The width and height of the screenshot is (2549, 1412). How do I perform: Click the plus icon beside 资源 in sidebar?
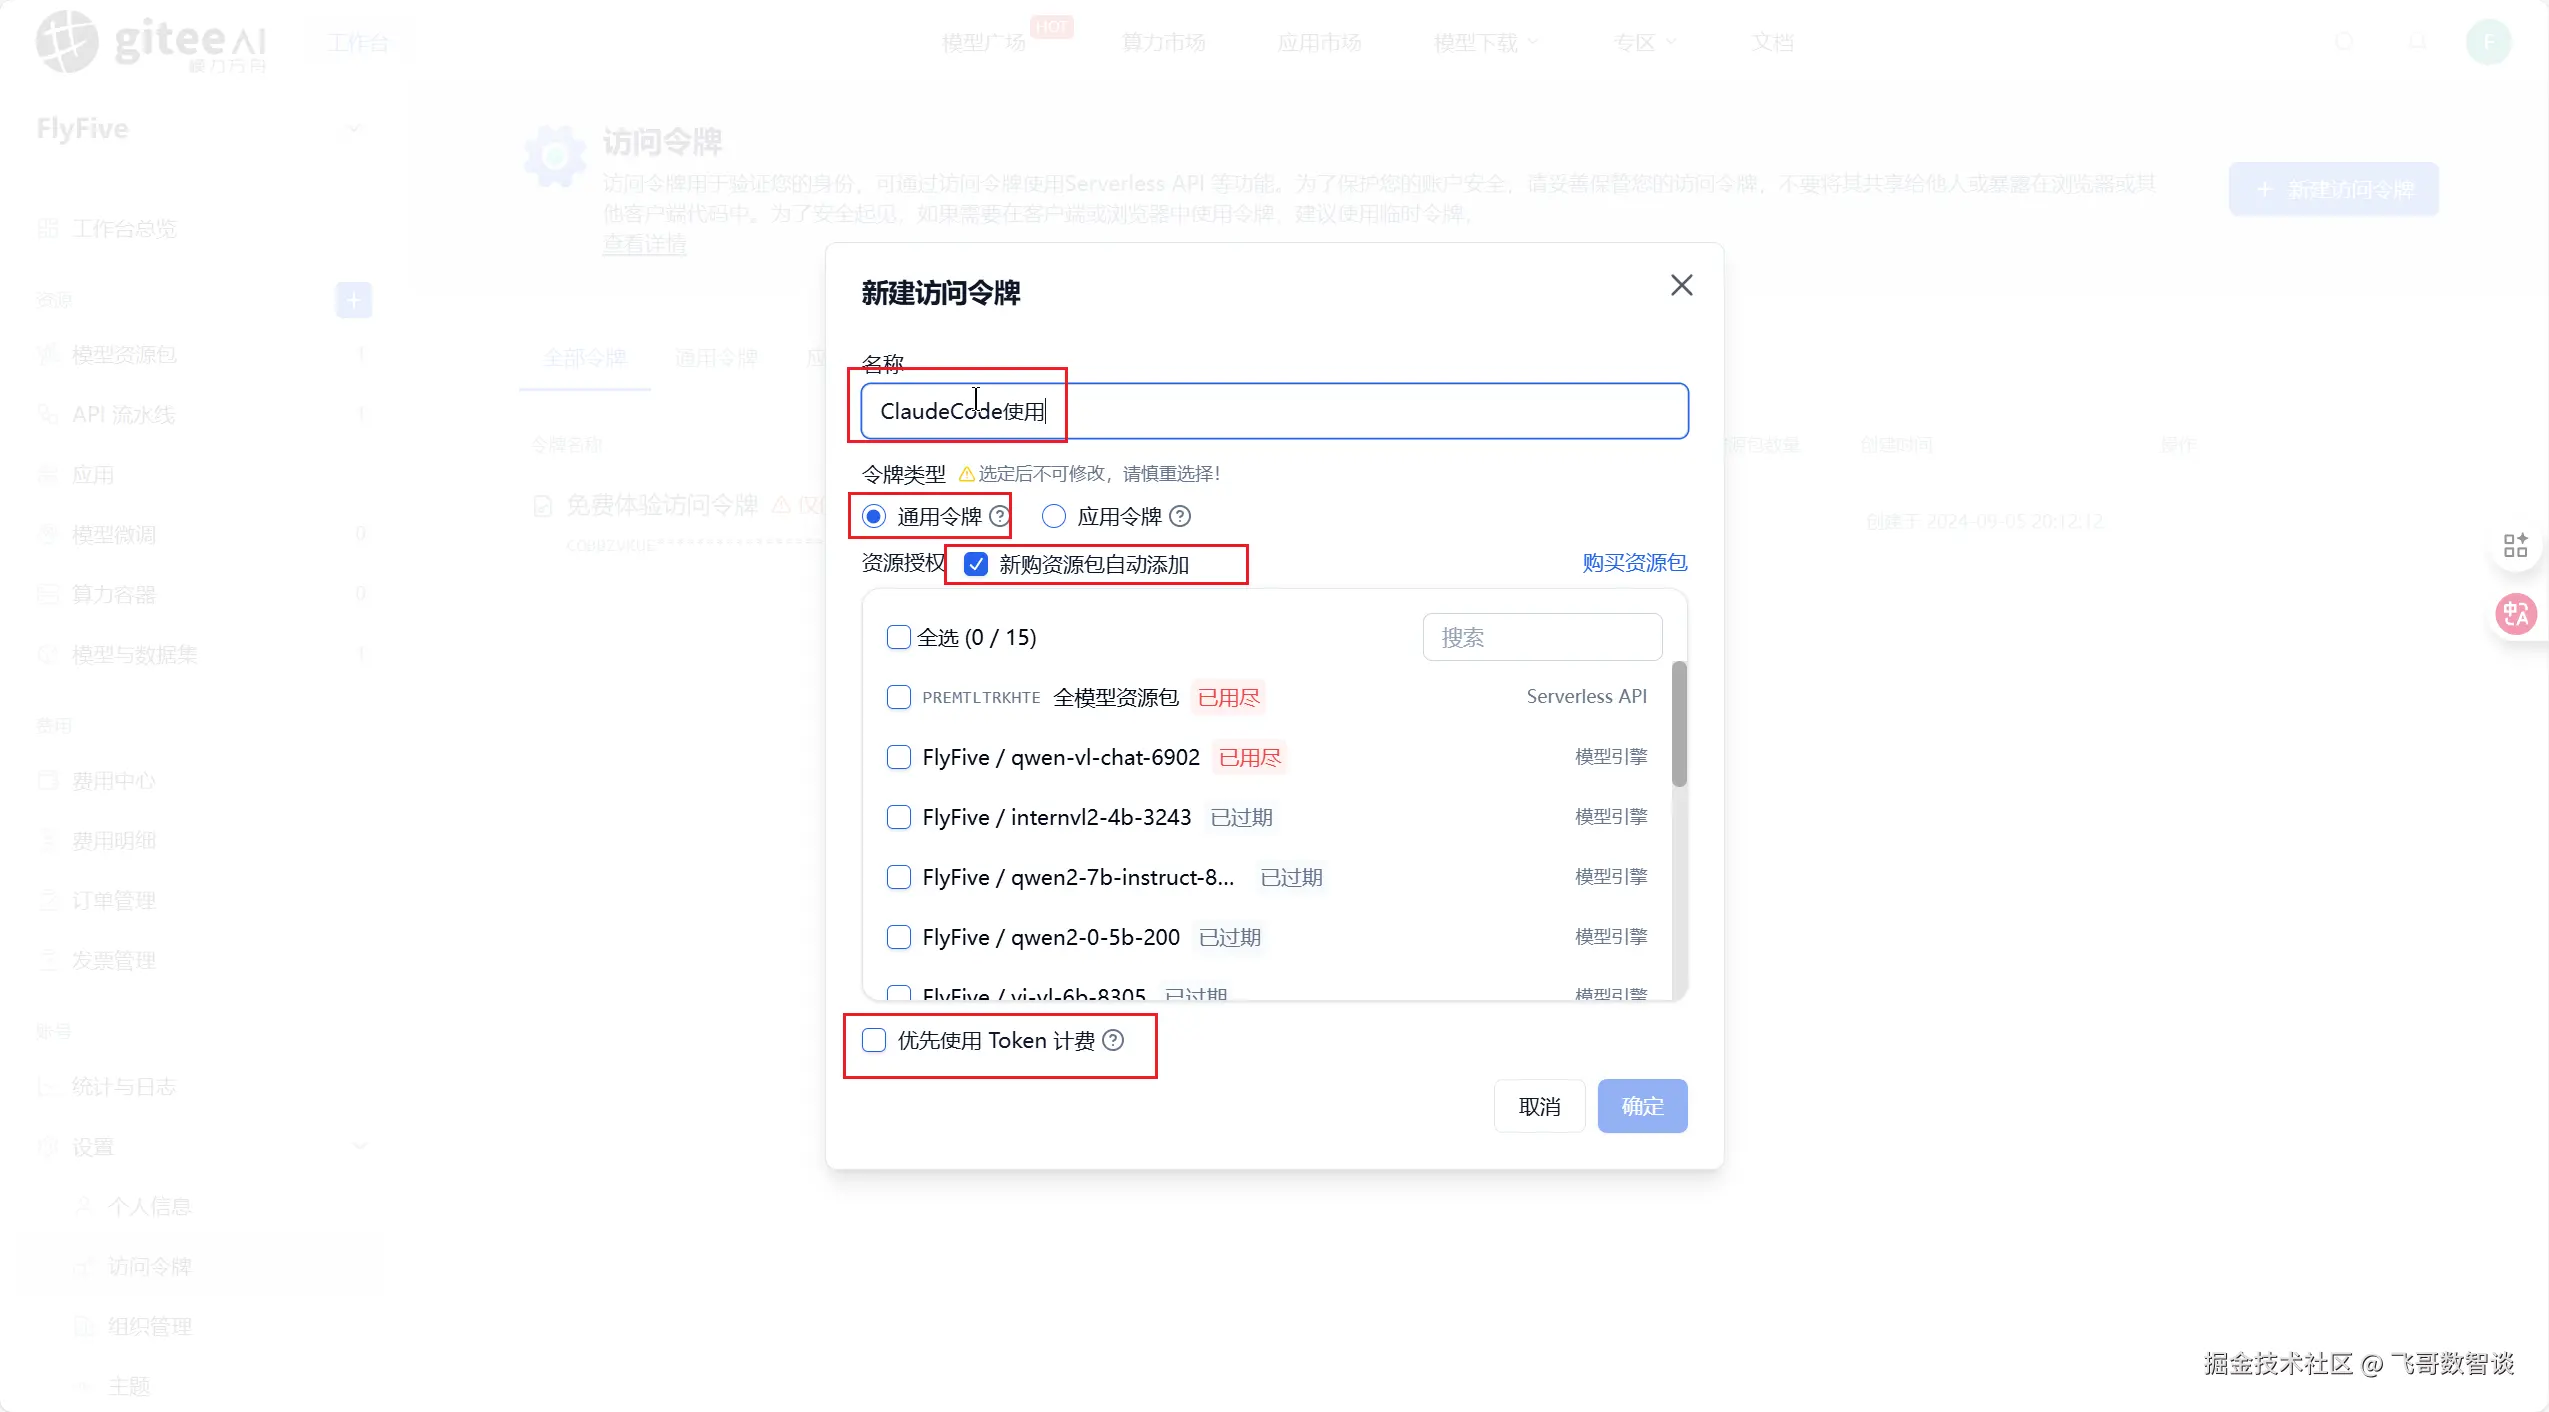(x=353, y=300)
